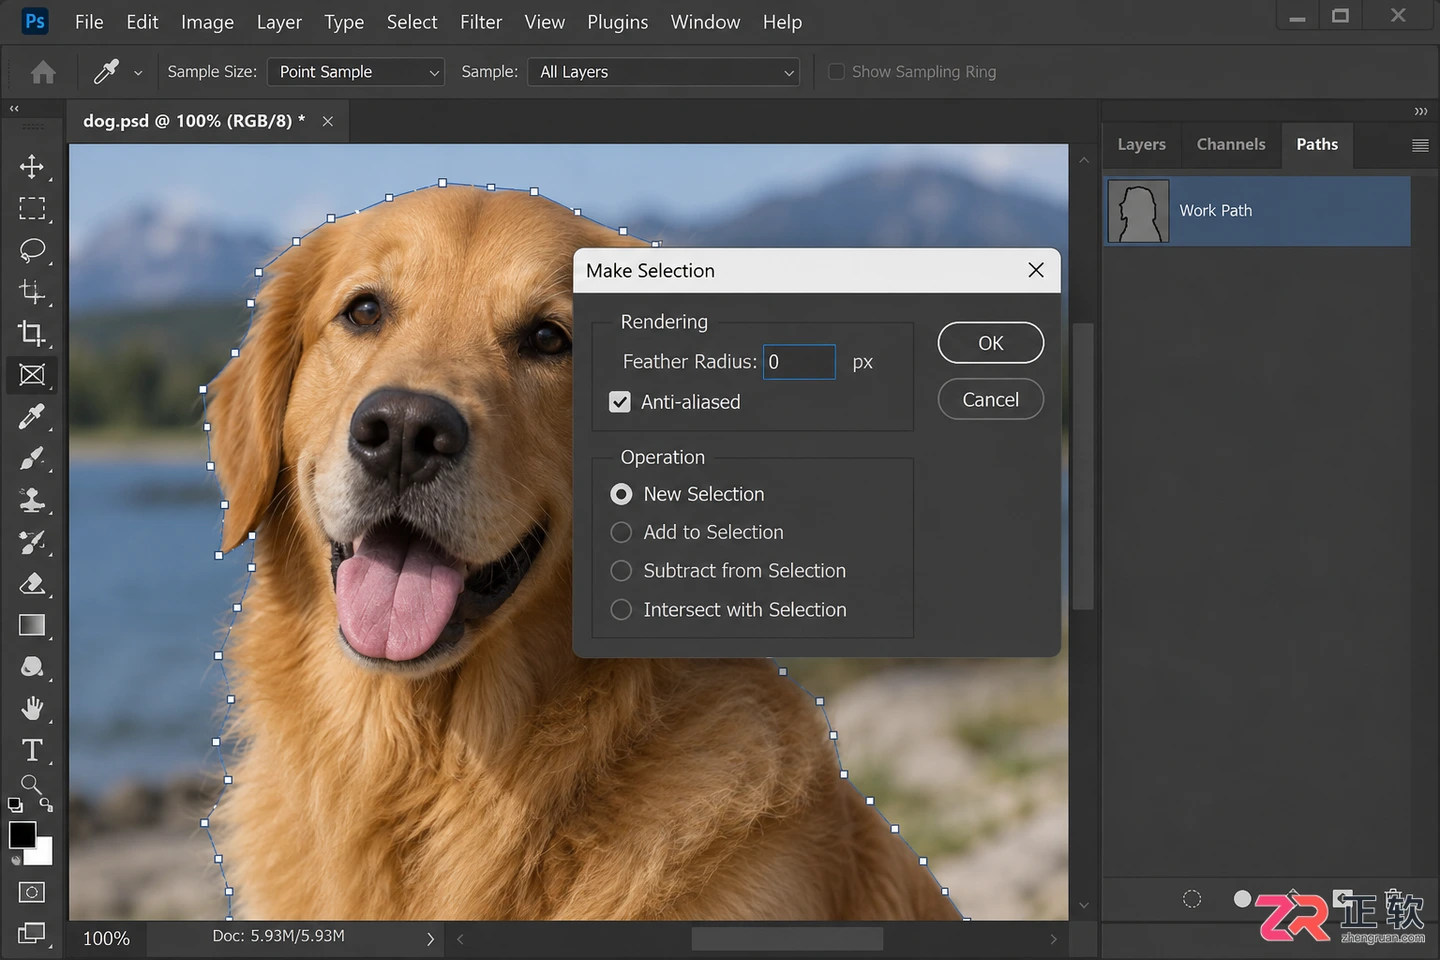
Task: Open the Window menu
Action: point(705,22)
